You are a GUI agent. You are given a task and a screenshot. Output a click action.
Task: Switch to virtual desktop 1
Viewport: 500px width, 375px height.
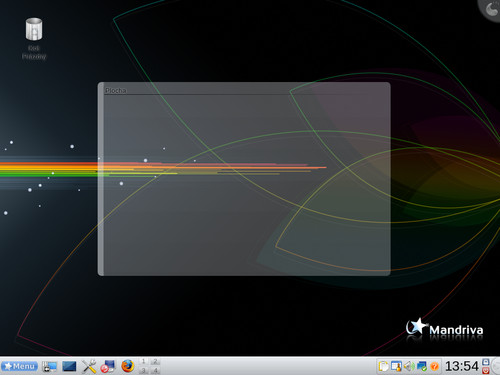(143, 362)
